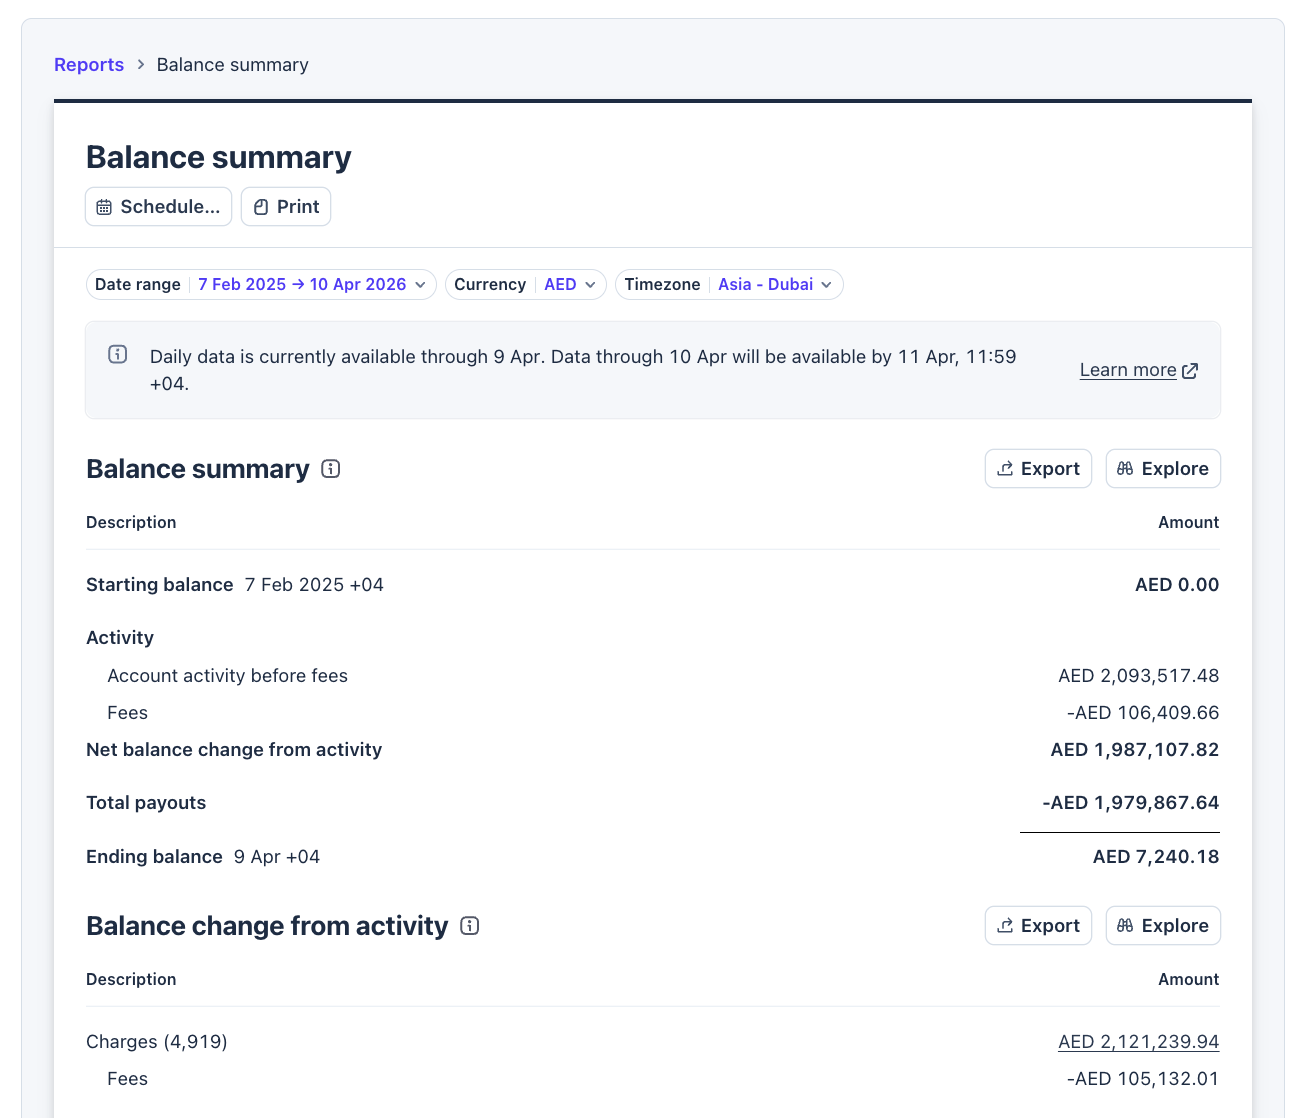Open the charges amount AED 2,121,239.94 link
The image size is (1316, 1118).
tap(1138, 1042)
